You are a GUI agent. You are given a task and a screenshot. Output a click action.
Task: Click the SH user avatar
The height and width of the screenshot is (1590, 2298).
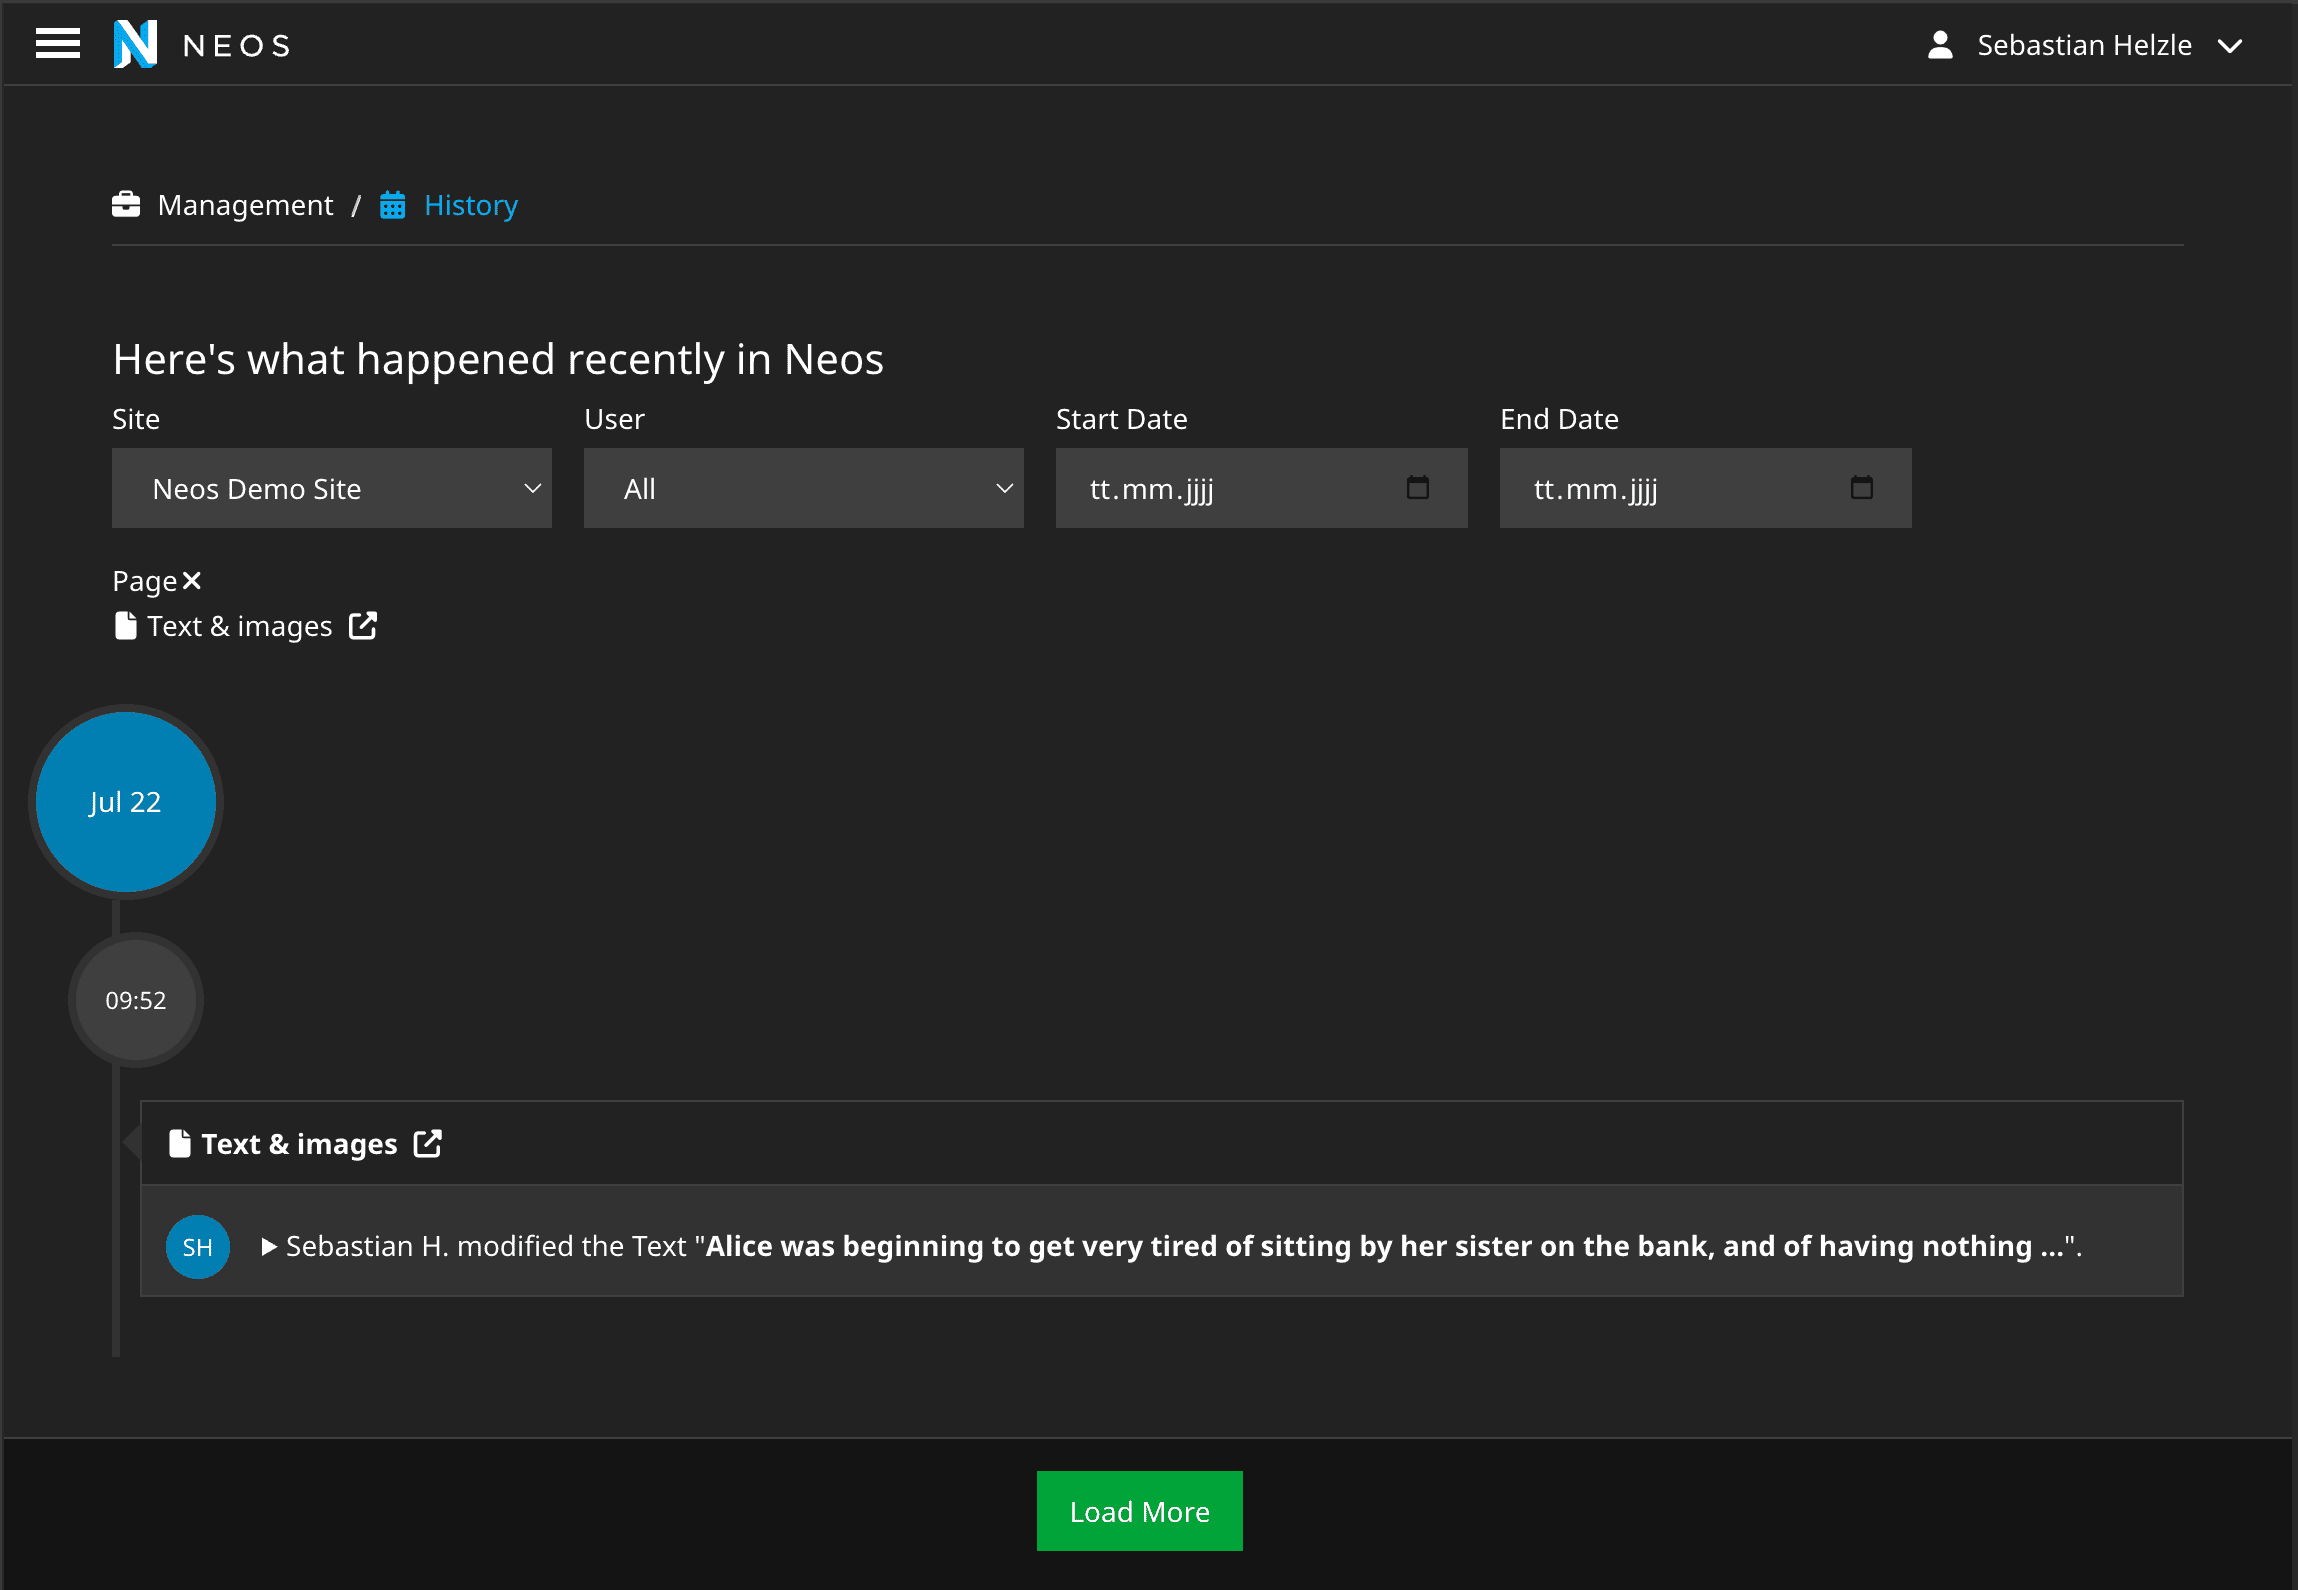click(198, 1247)
